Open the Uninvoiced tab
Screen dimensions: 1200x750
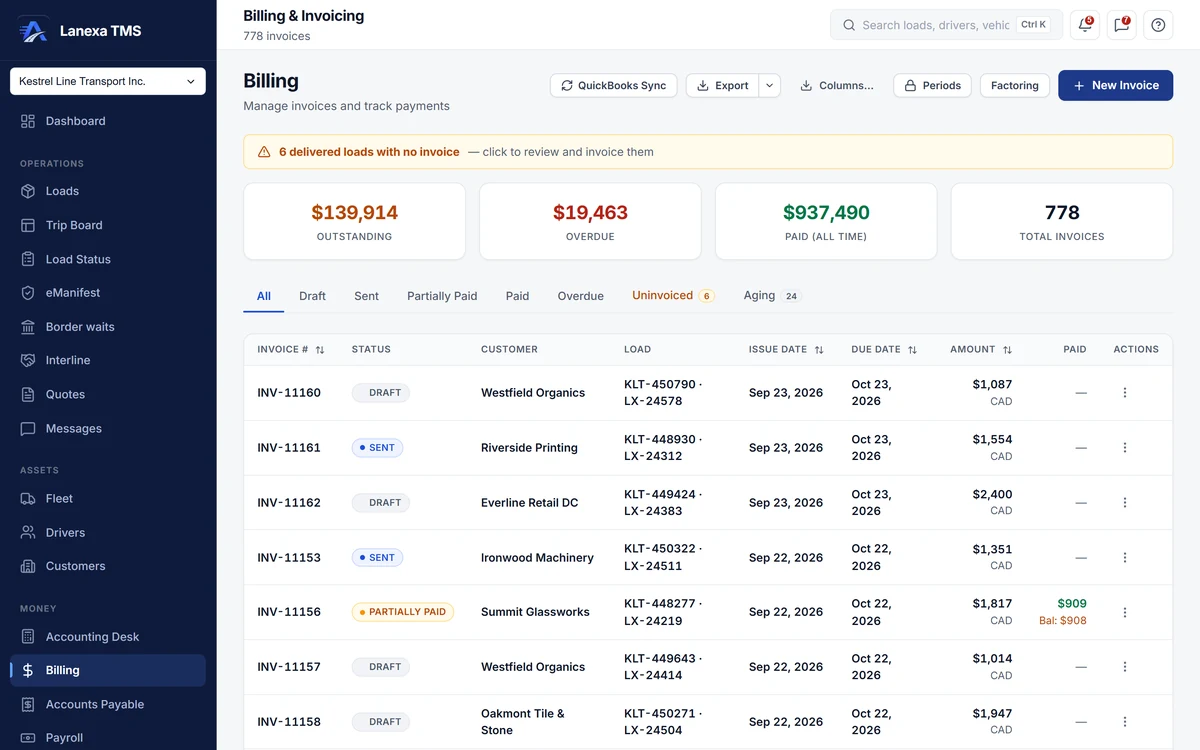click(673, 296)
